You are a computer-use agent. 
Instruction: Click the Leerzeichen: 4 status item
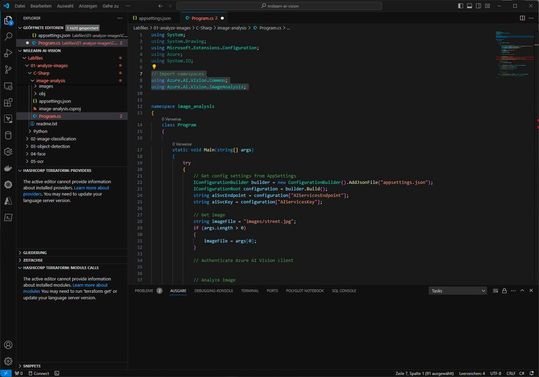tap(472, 373)
